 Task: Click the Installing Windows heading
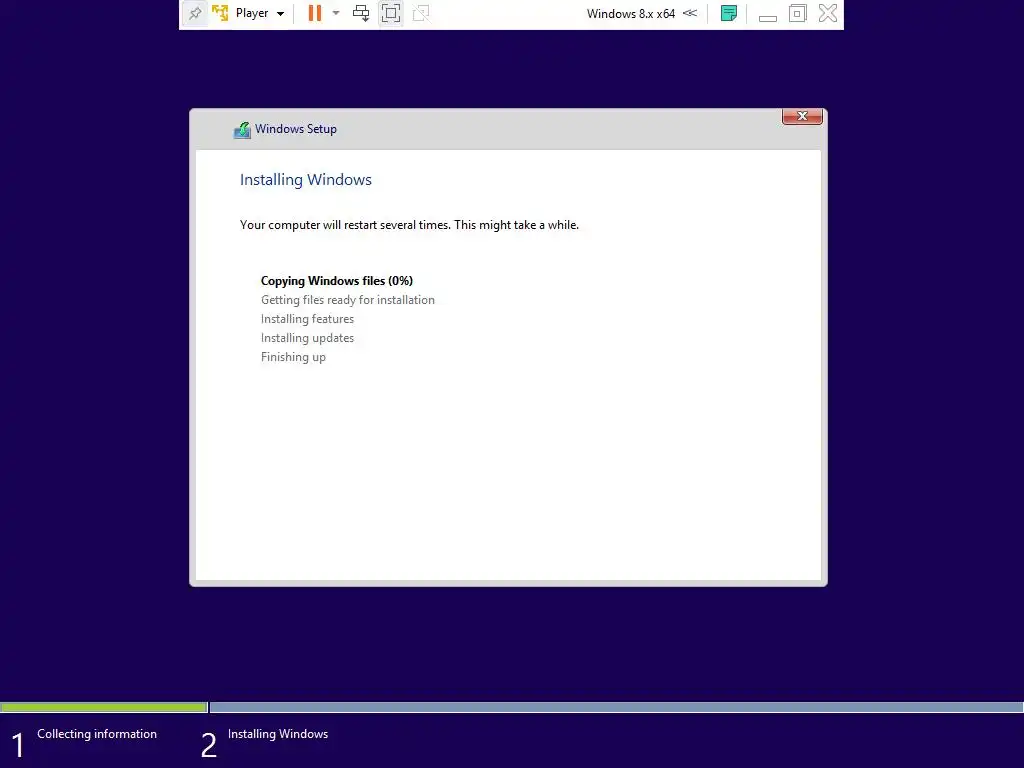(x=306, y=180)
